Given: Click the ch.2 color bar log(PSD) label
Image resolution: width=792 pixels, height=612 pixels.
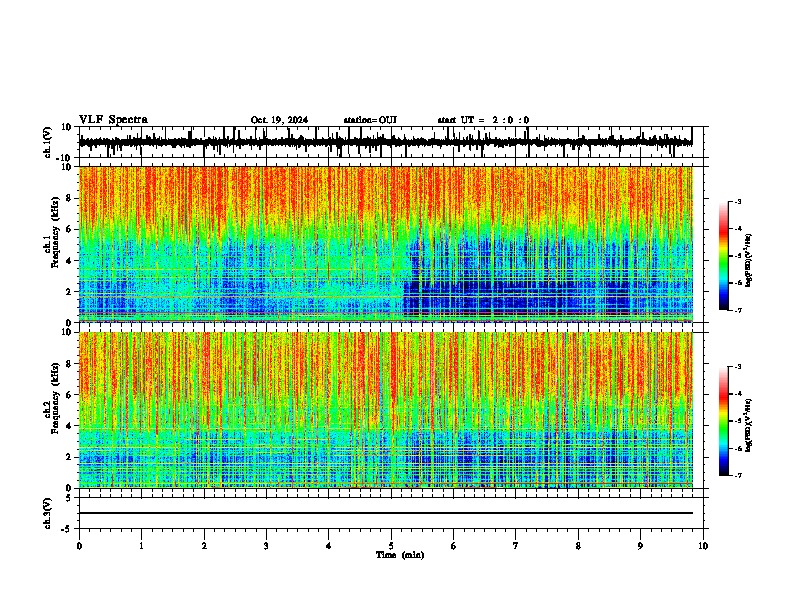Looking at the screenshot, I should pos(748,425).
